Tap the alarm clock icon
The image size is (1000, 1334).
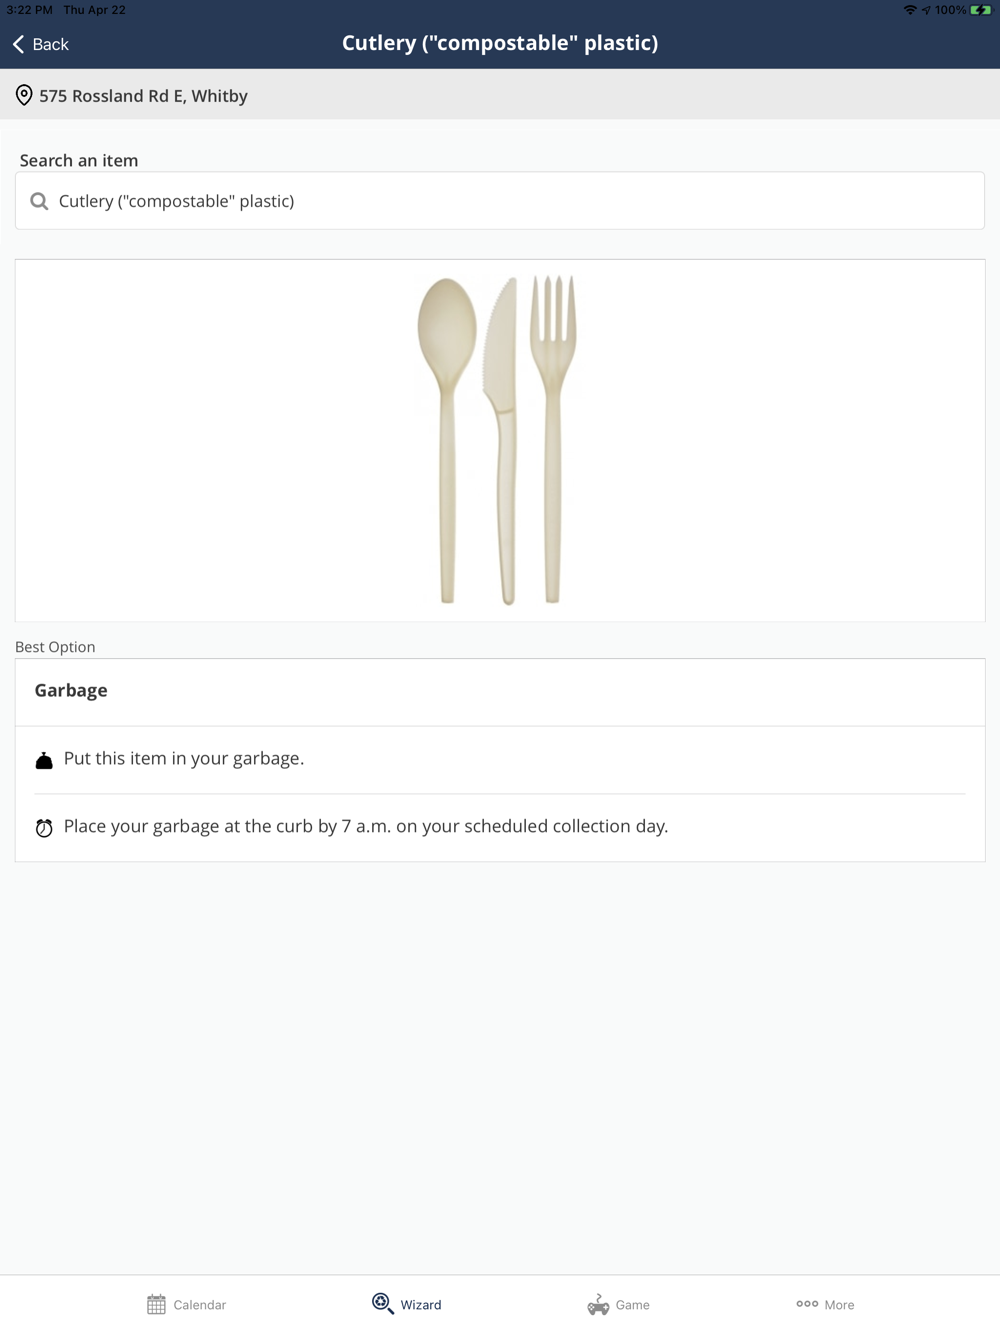pyautogui.click(x=44, y=828)
